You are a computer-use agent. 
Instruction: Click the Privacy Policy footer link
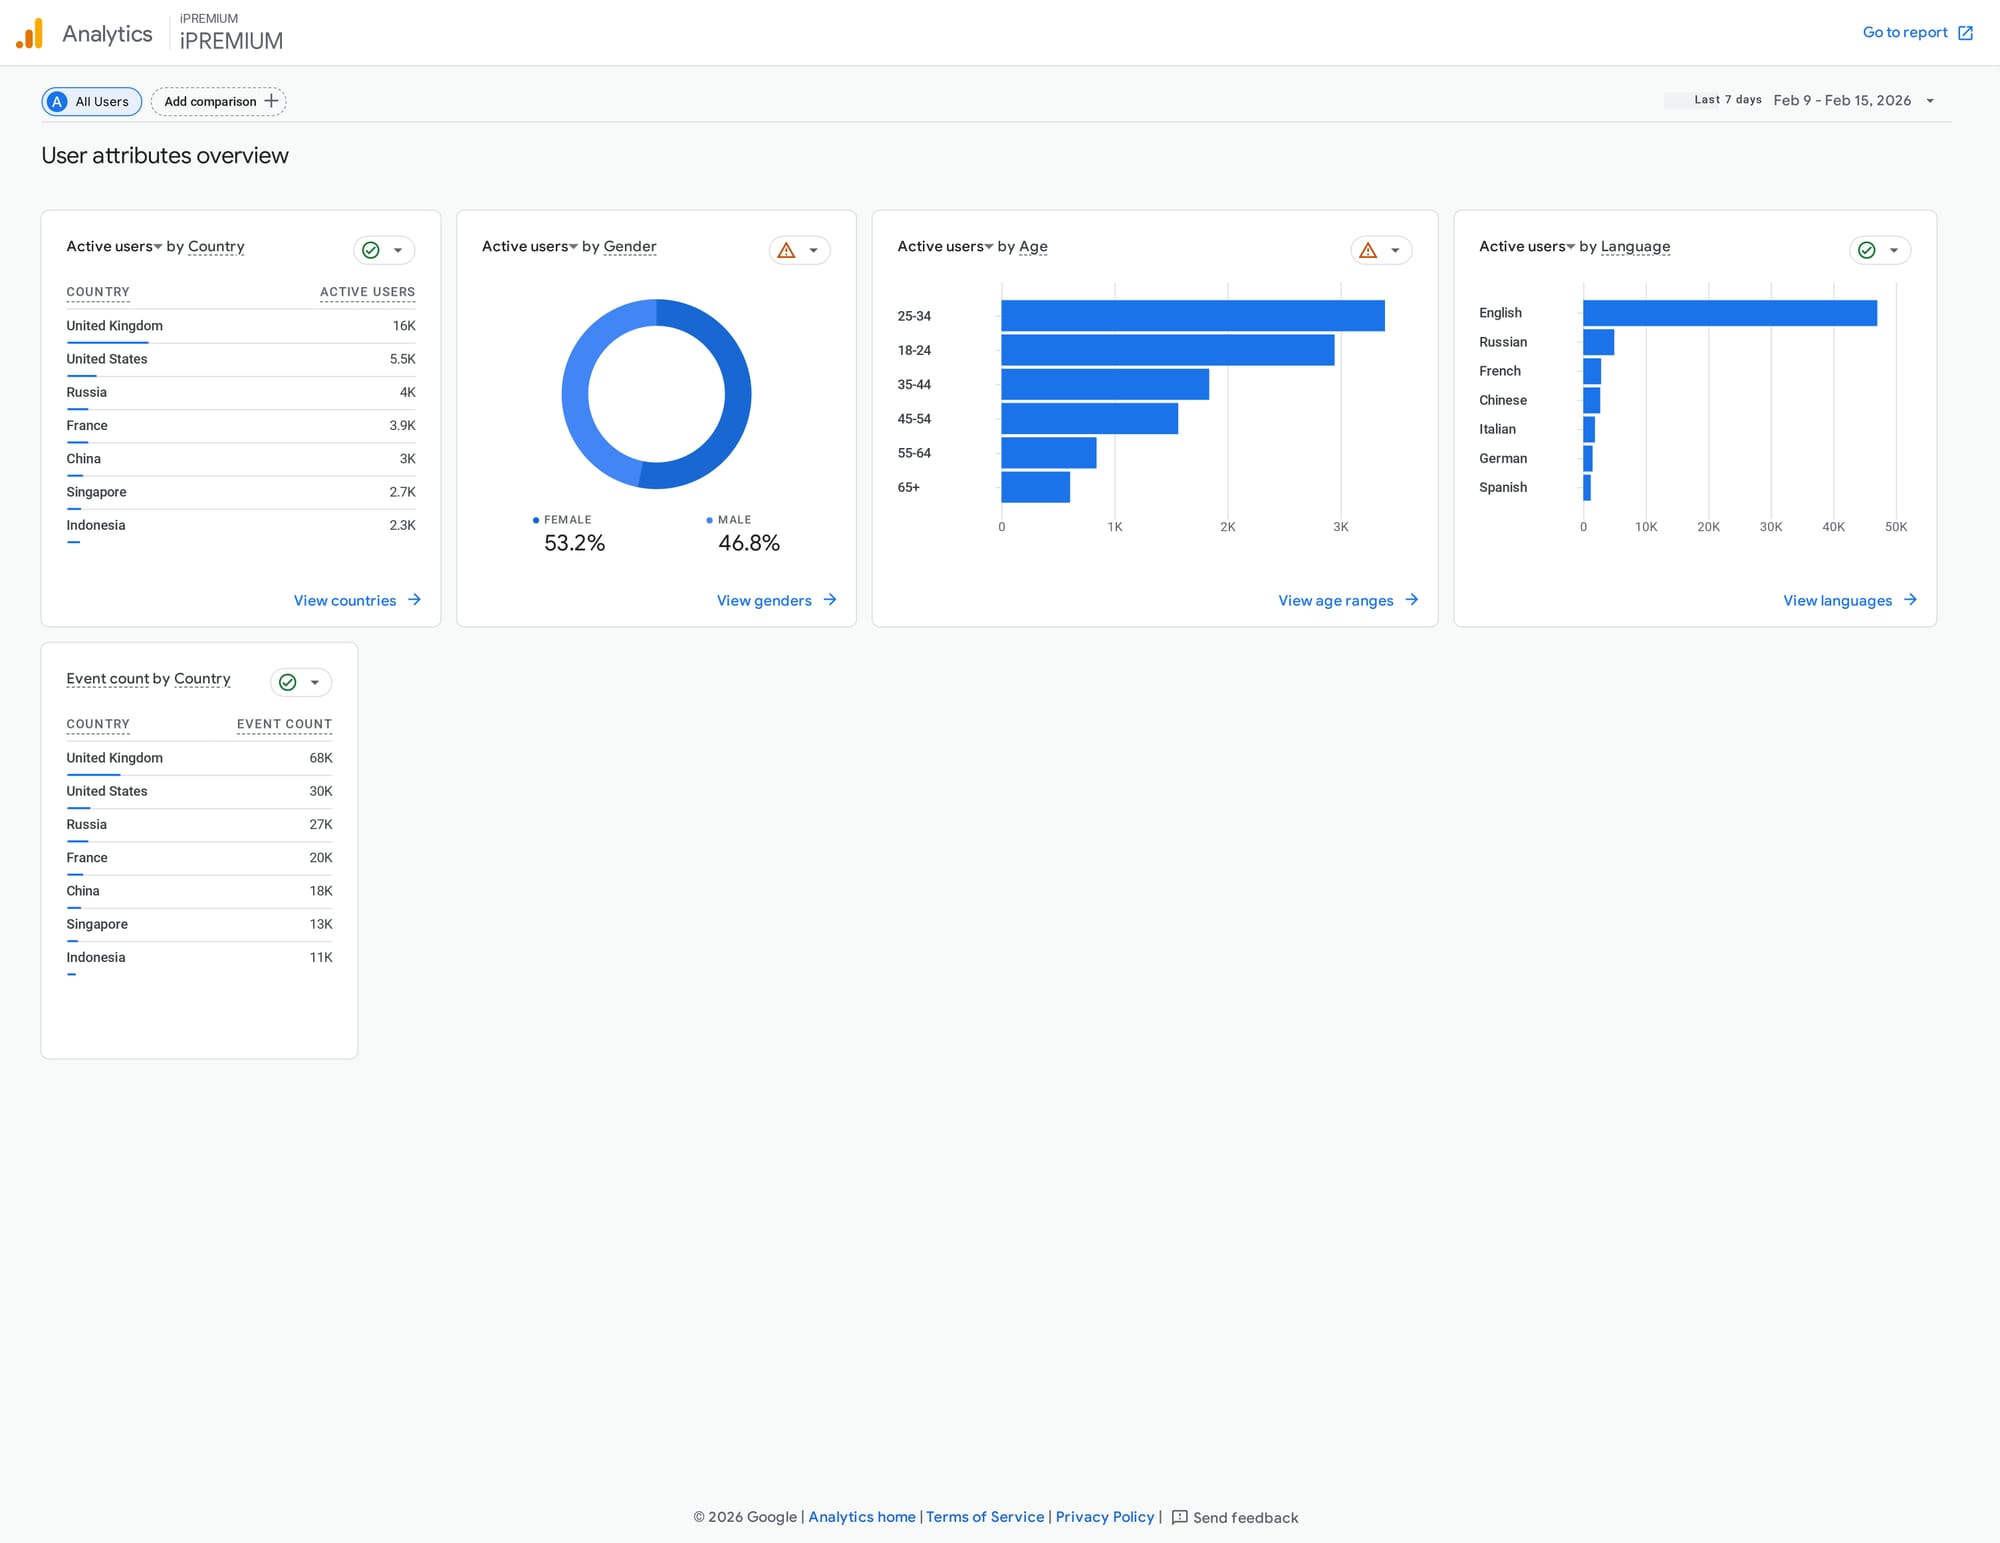pyautogui.click(x=1104, y=1517)
